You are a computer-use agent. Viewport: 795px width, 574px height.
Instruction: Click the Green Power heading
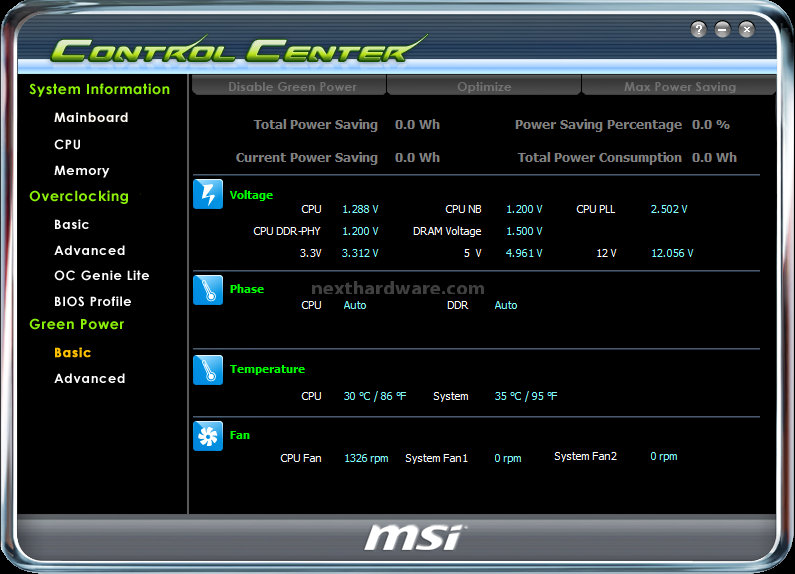tap(77, 325)
